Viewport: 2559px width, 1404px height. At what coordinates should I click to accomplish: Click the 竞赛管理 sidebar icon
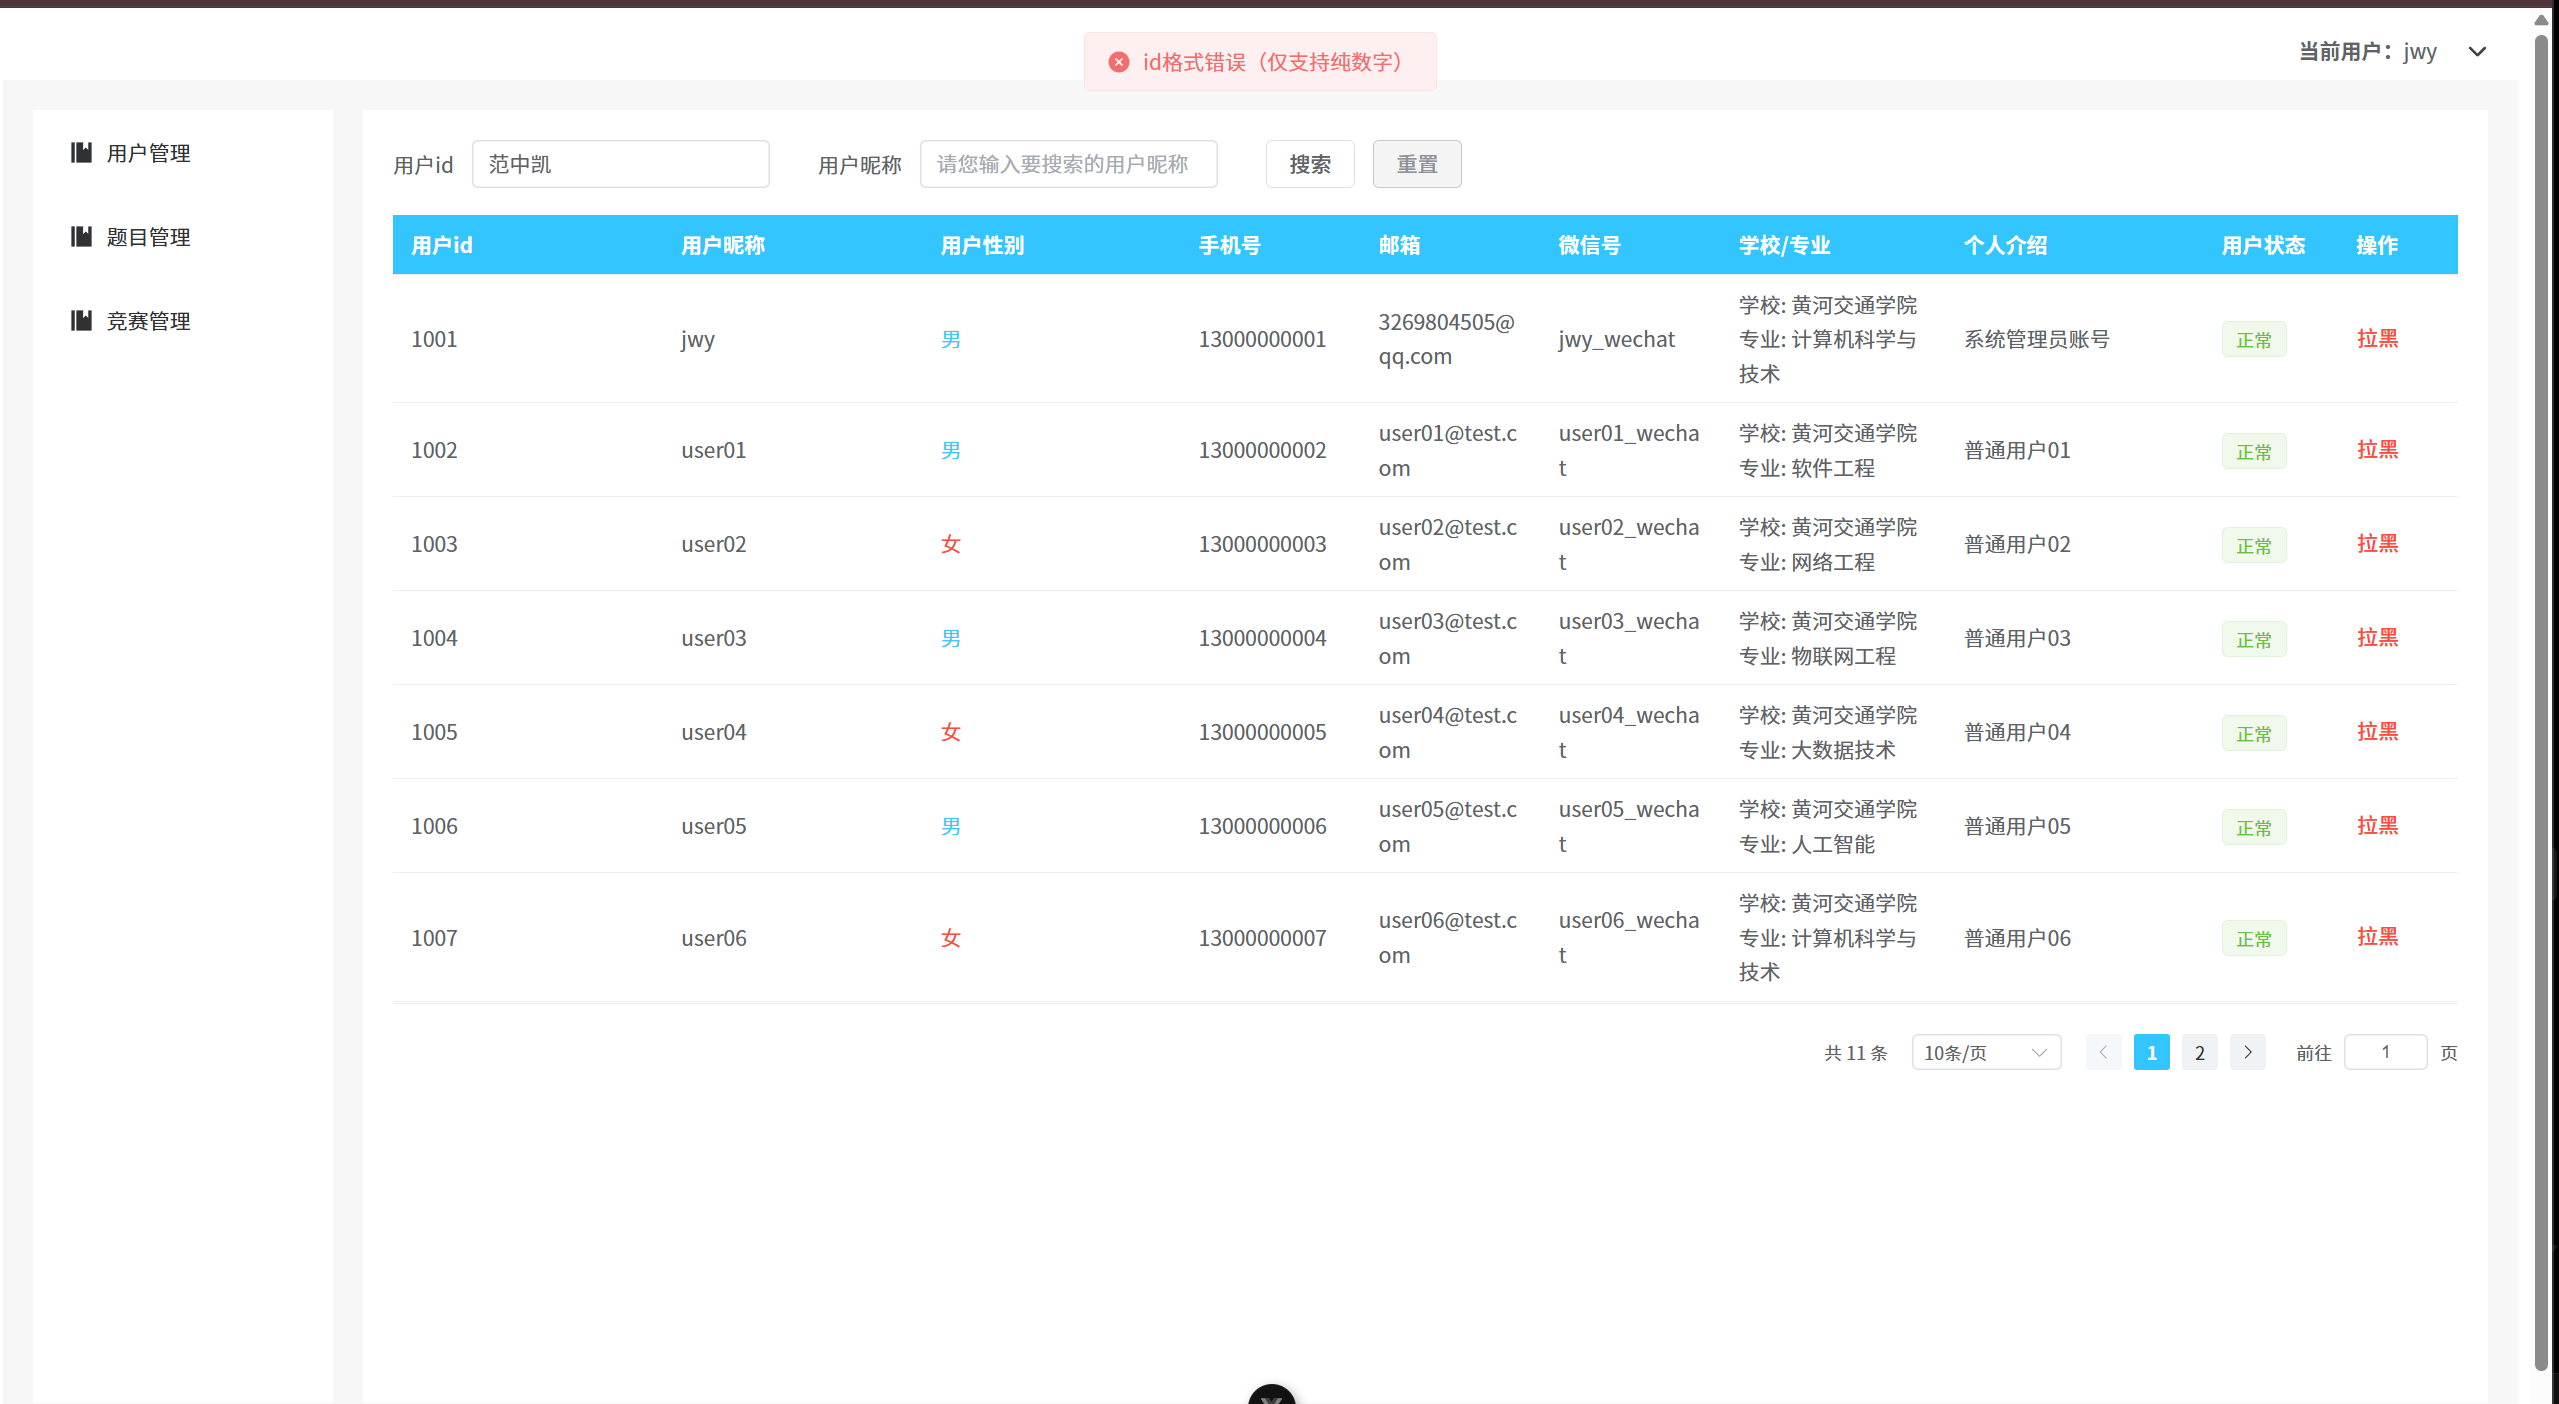[81, 320]
